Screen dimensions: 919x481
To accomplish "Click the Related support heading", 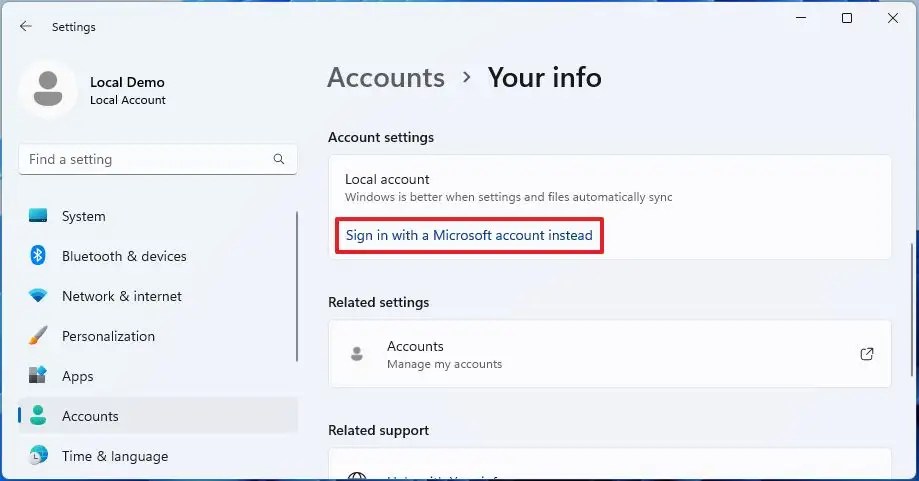I will [x=379, y=430].
